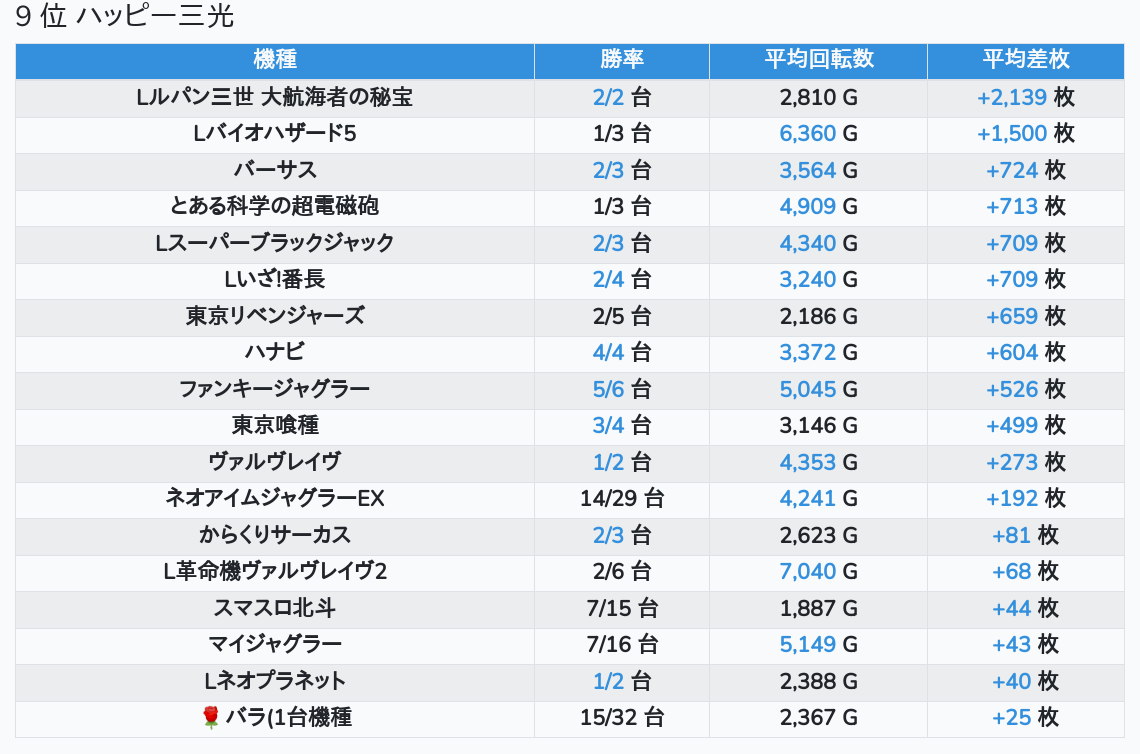Click ファンキージャグラー machine name
This screenshot has width=1140, height=754.
click(x=275, y=389)
